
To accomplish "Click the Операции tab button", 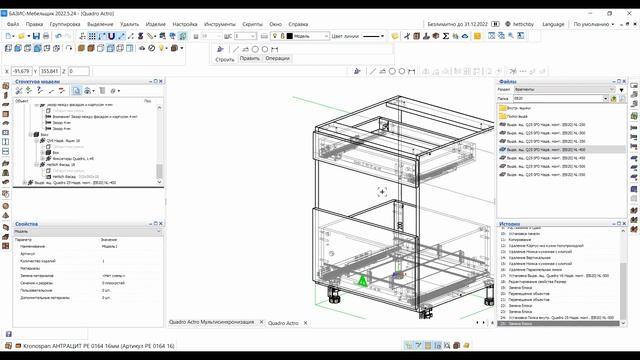I will click(x=278, y=58).
